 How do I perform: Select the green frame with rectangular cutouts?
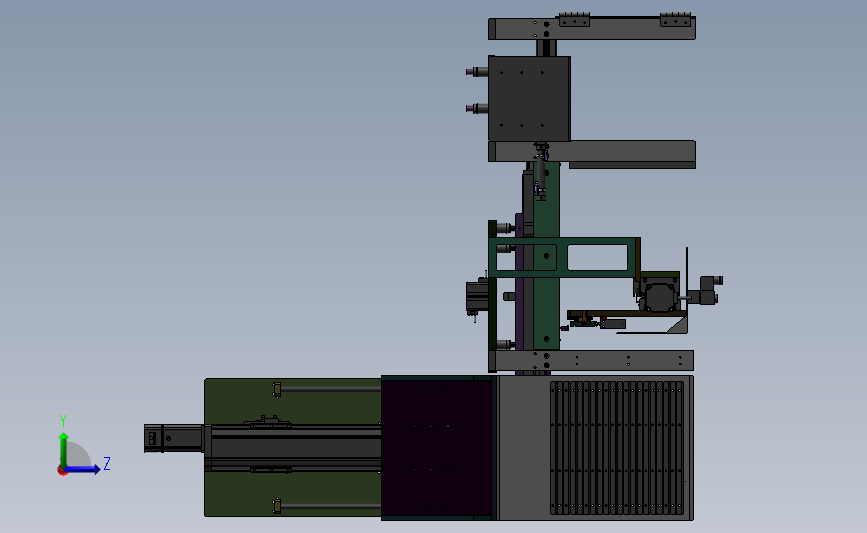point(564,258)
